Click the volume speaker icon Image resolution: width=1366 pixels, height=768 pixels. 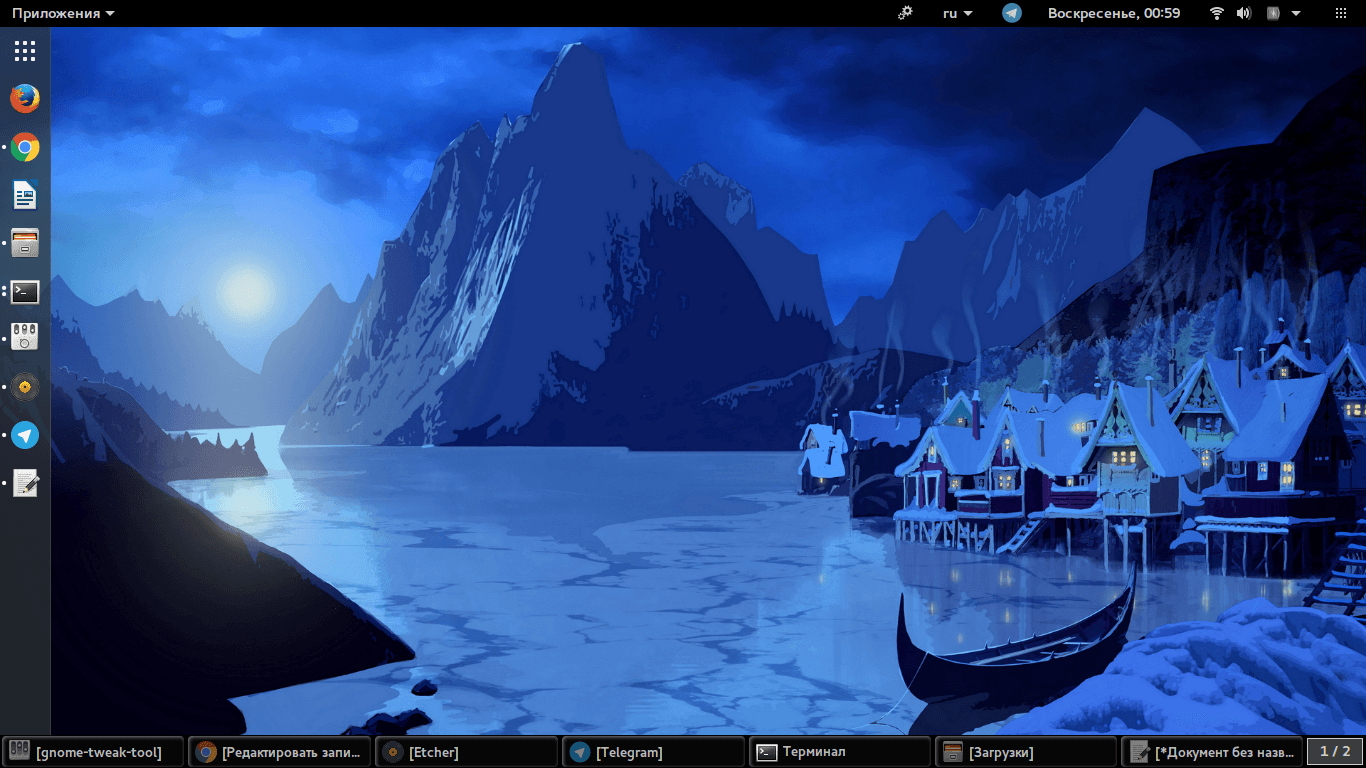pos(1244,13)
